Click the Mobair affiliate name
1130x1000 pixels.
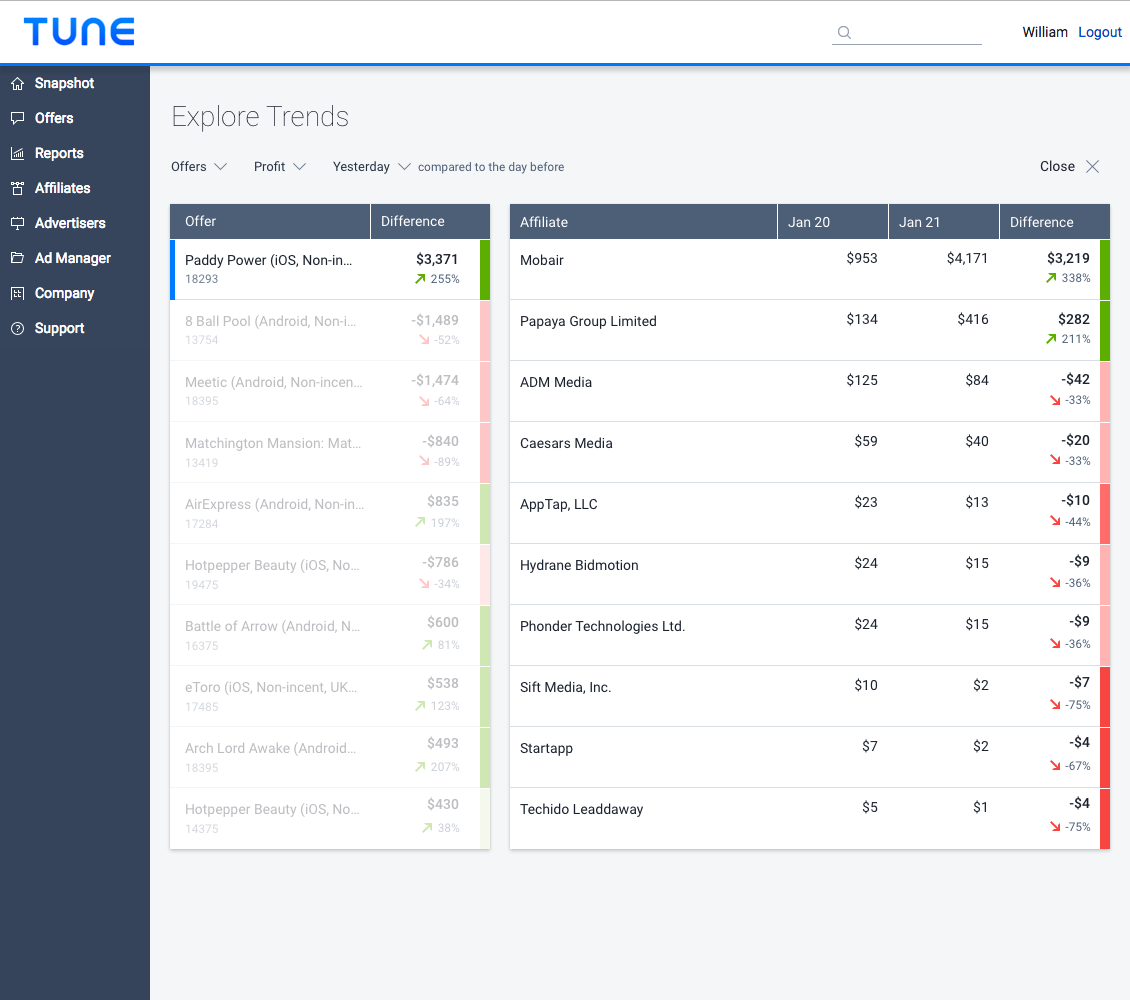click(x=542, y=260)
